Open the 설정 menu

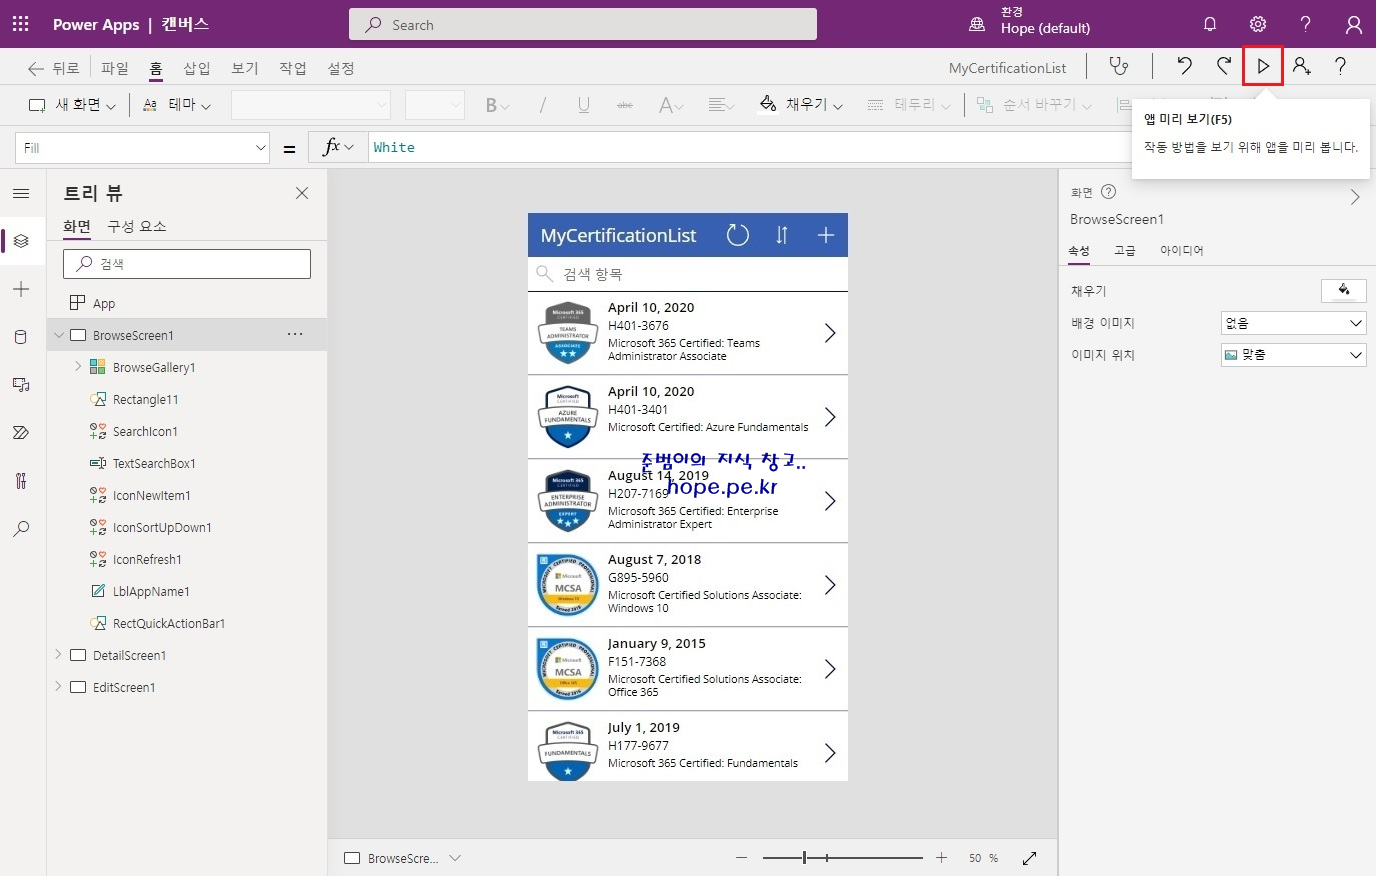click(x=341, y=68)
